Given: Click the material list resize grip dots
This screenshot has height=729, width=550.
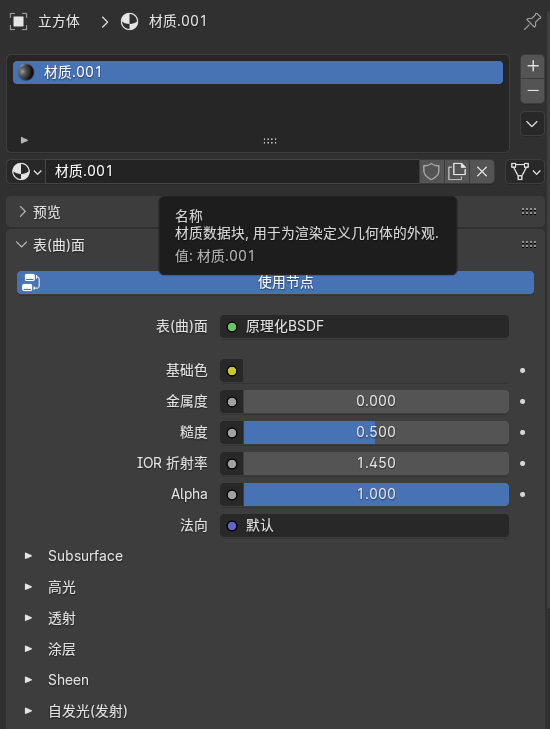Looking at the screenshot, I should coord(270,140).
